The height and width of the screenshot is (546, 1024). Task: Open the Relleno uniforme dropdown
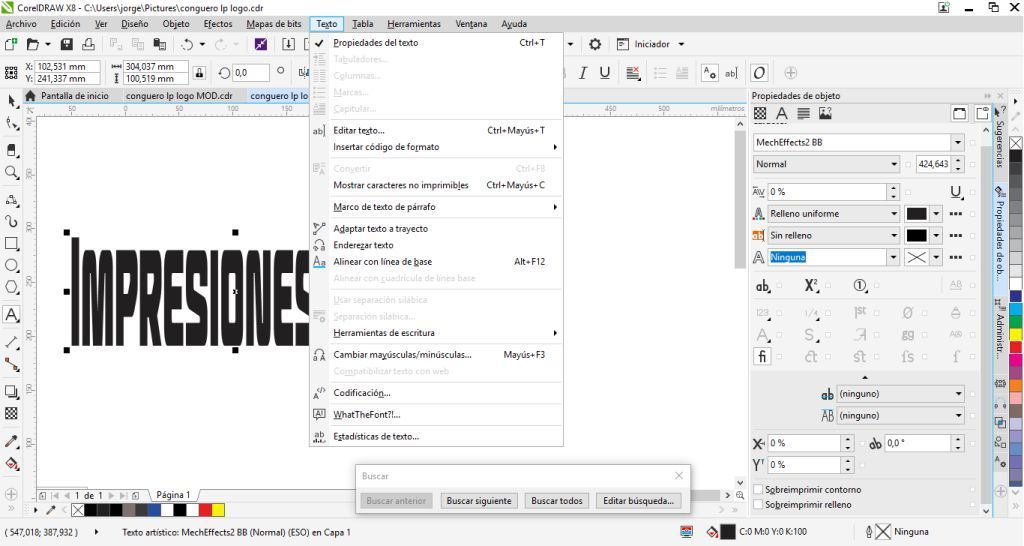(894, 214)
